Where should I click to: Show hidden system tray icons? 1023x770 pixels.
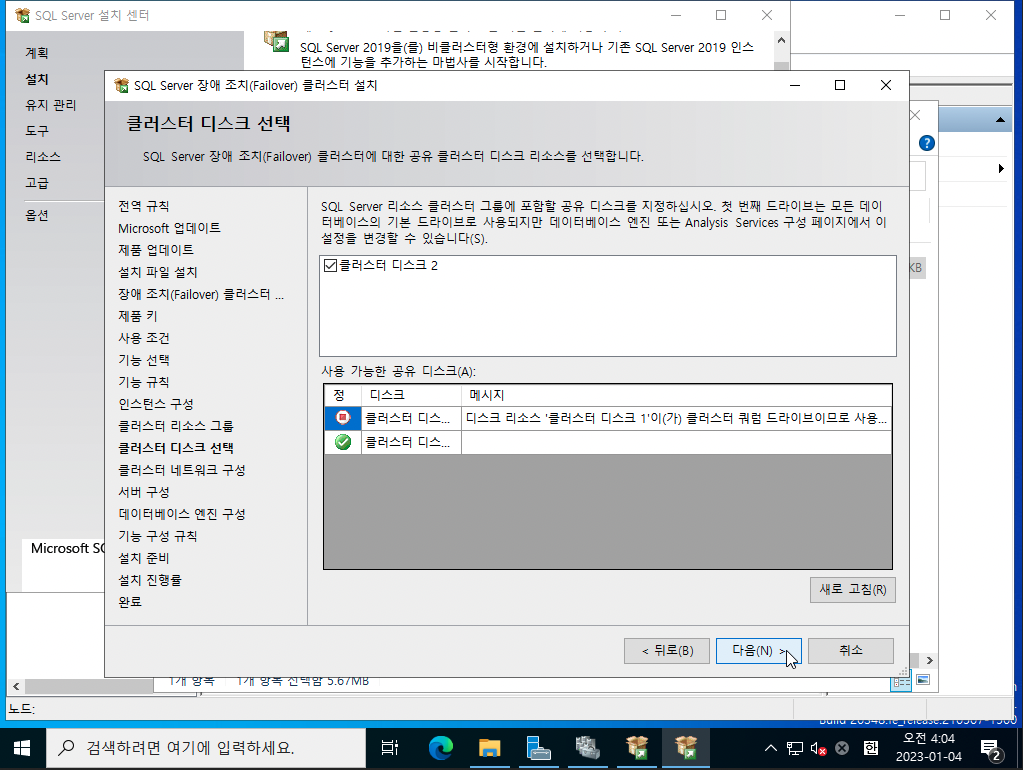(771, 748)
